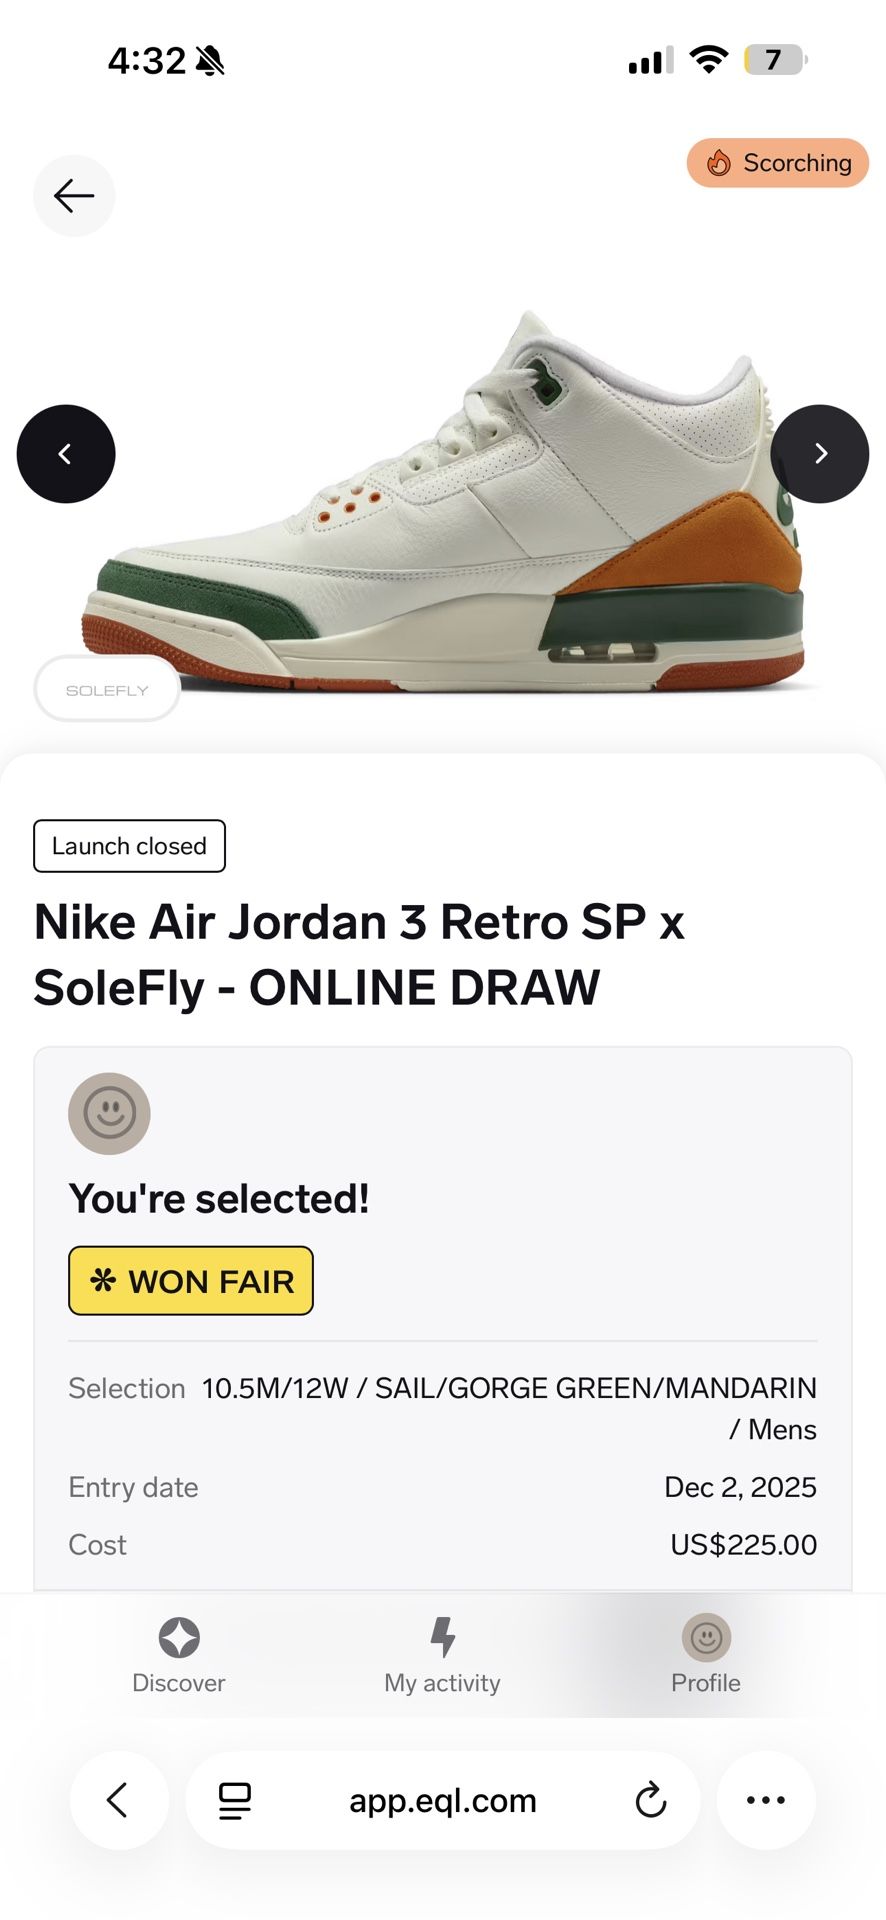Tap the back arrow above the sneaker

(74, 196)
